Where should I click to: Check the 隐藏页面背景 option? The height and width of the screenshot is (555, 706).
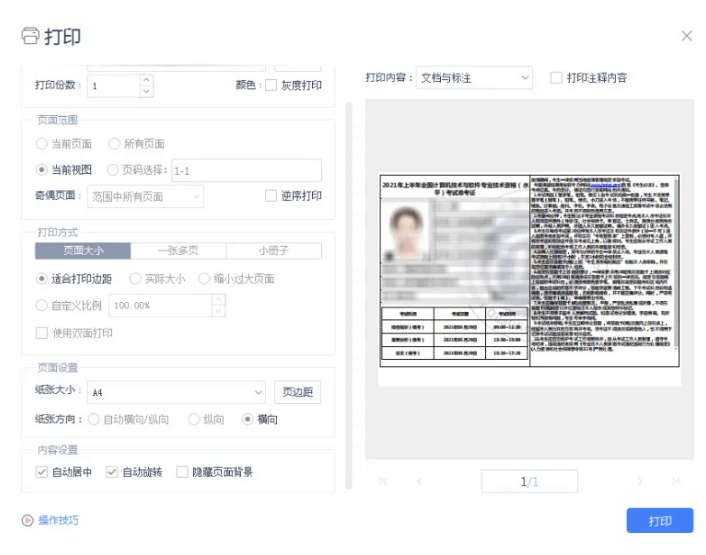182,472
